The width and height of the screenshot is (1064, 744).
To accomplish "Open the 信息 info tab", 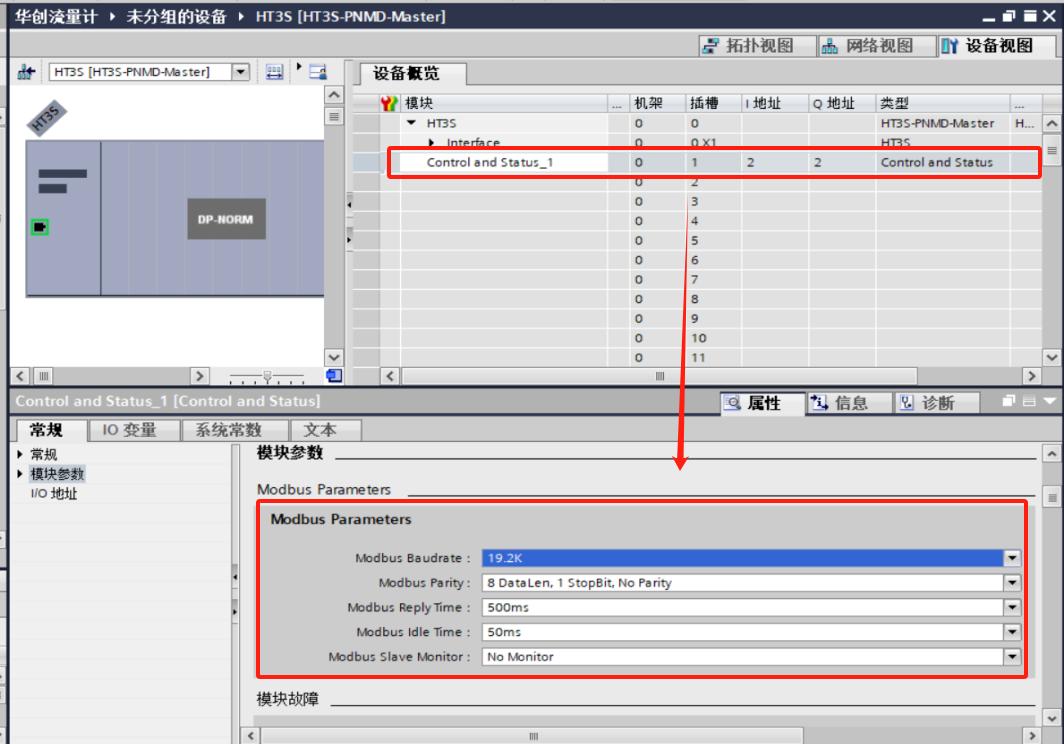I will 849,403.
